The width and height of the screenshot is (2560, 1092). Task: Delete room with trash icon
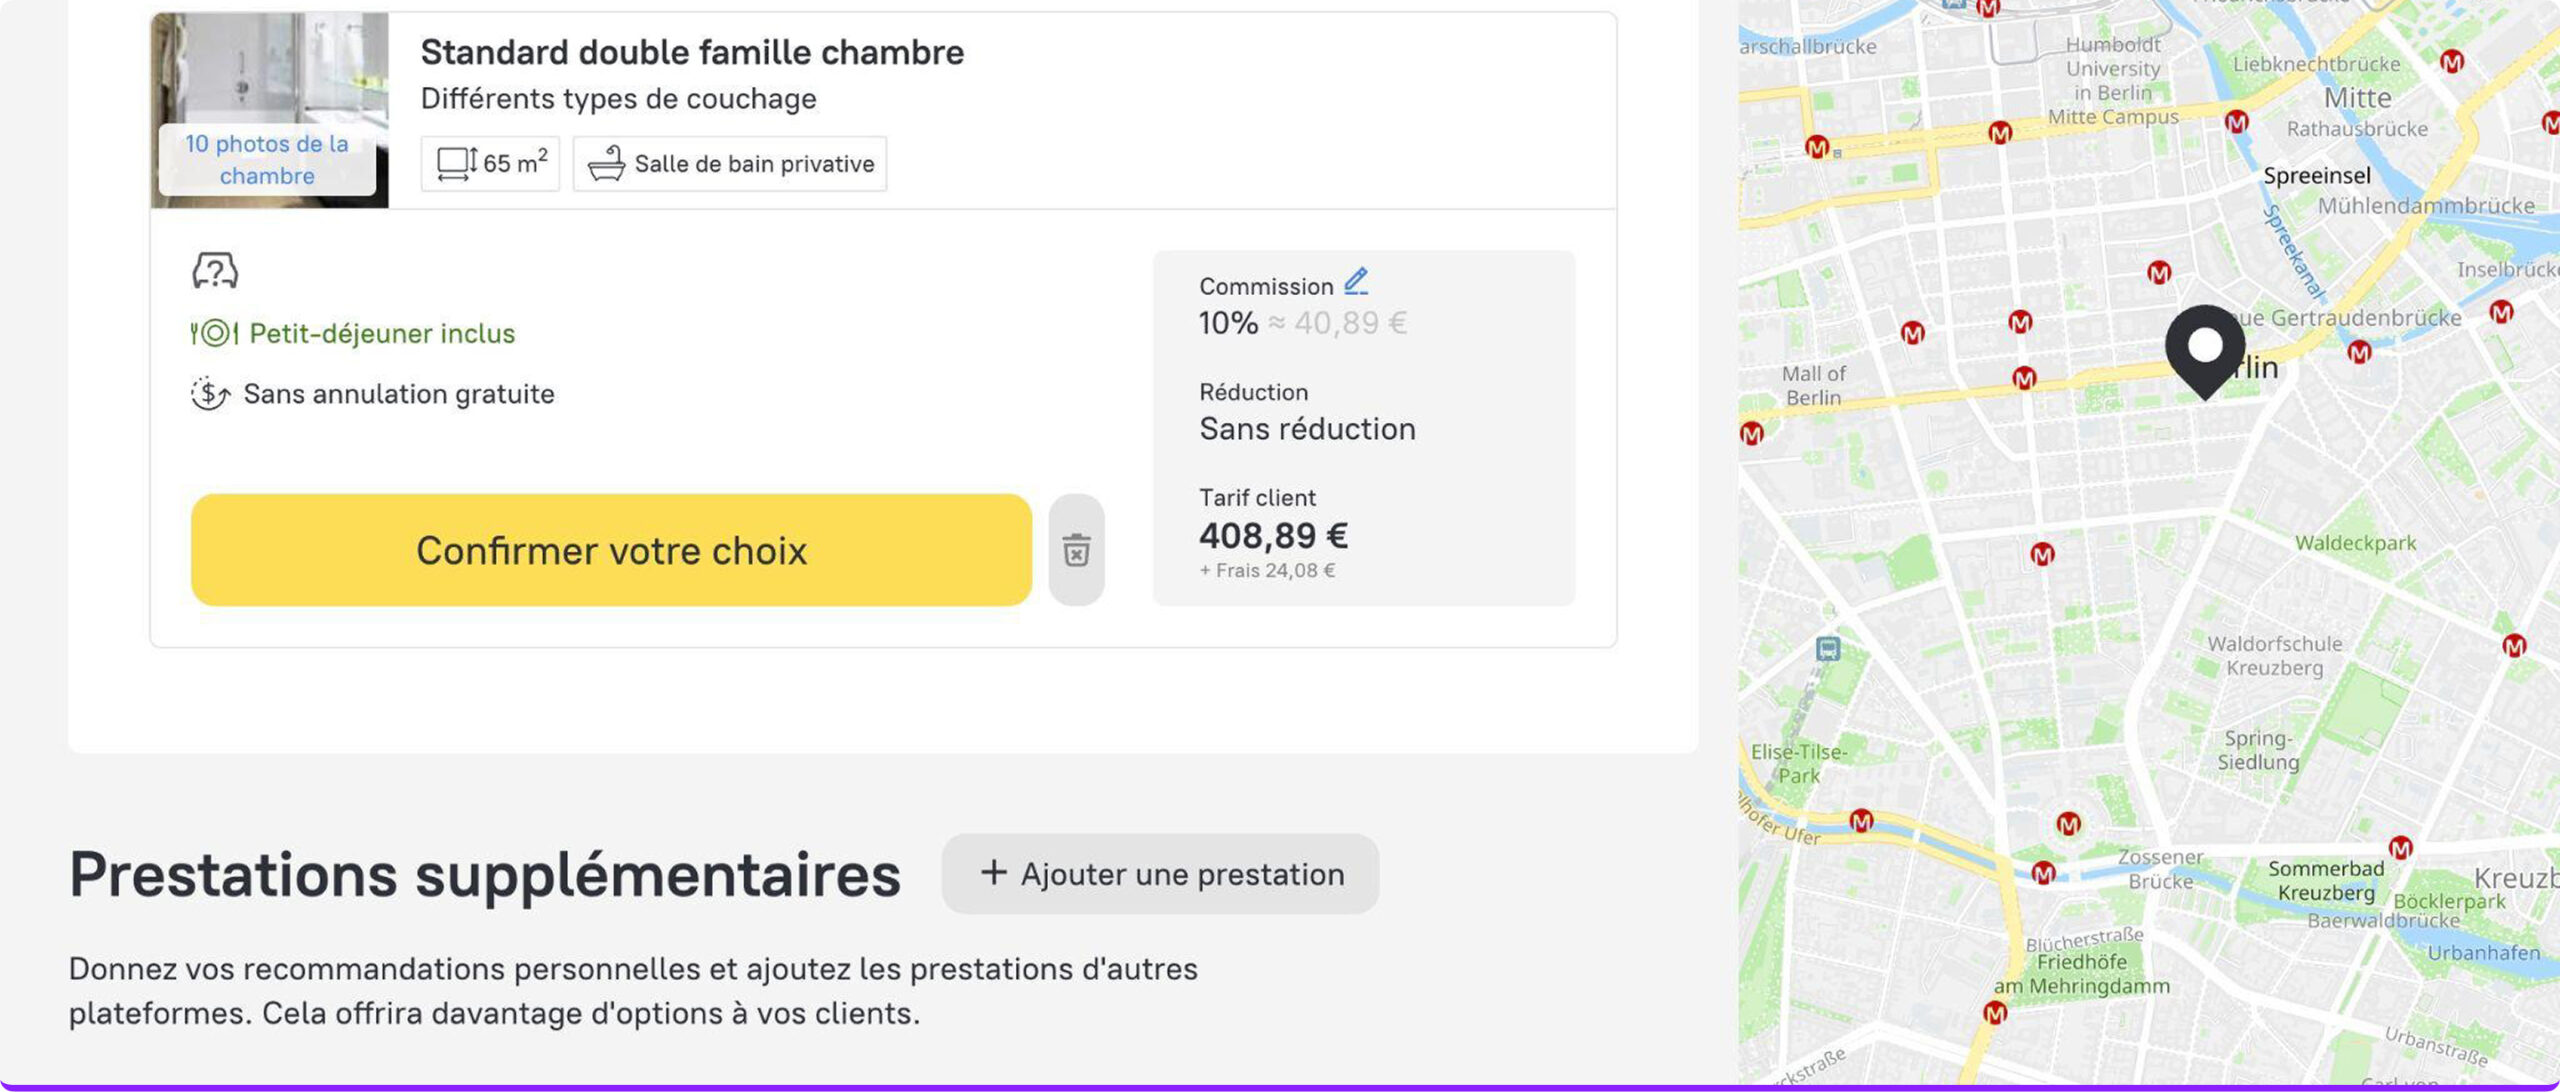pos(1076,550)
